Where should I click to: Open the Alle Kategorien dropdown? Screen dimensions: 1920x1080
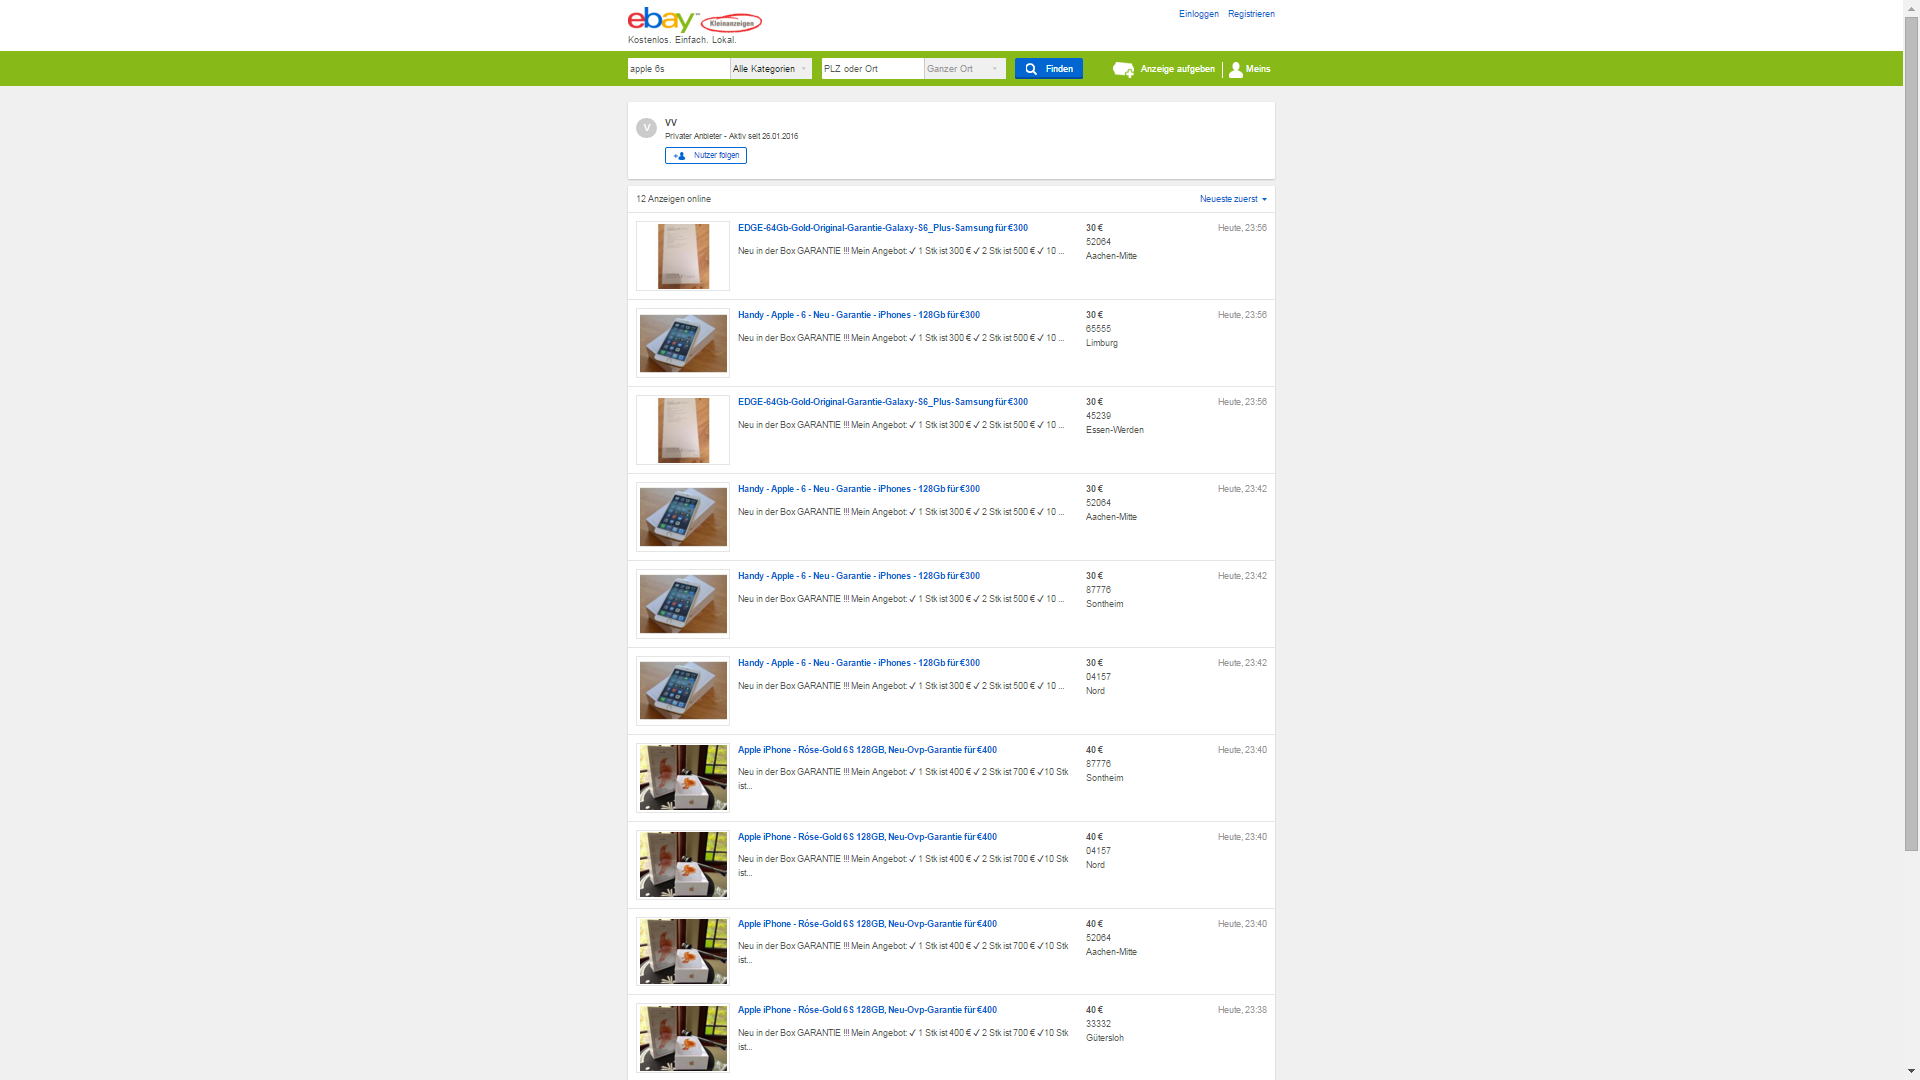[x=770, y=69]
